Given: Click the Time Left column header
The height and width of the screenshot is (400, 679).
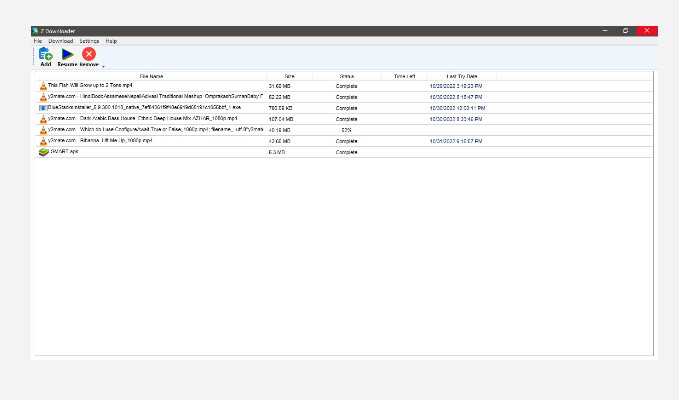Looking at the screenshot, I should click(x=404, y=76).
